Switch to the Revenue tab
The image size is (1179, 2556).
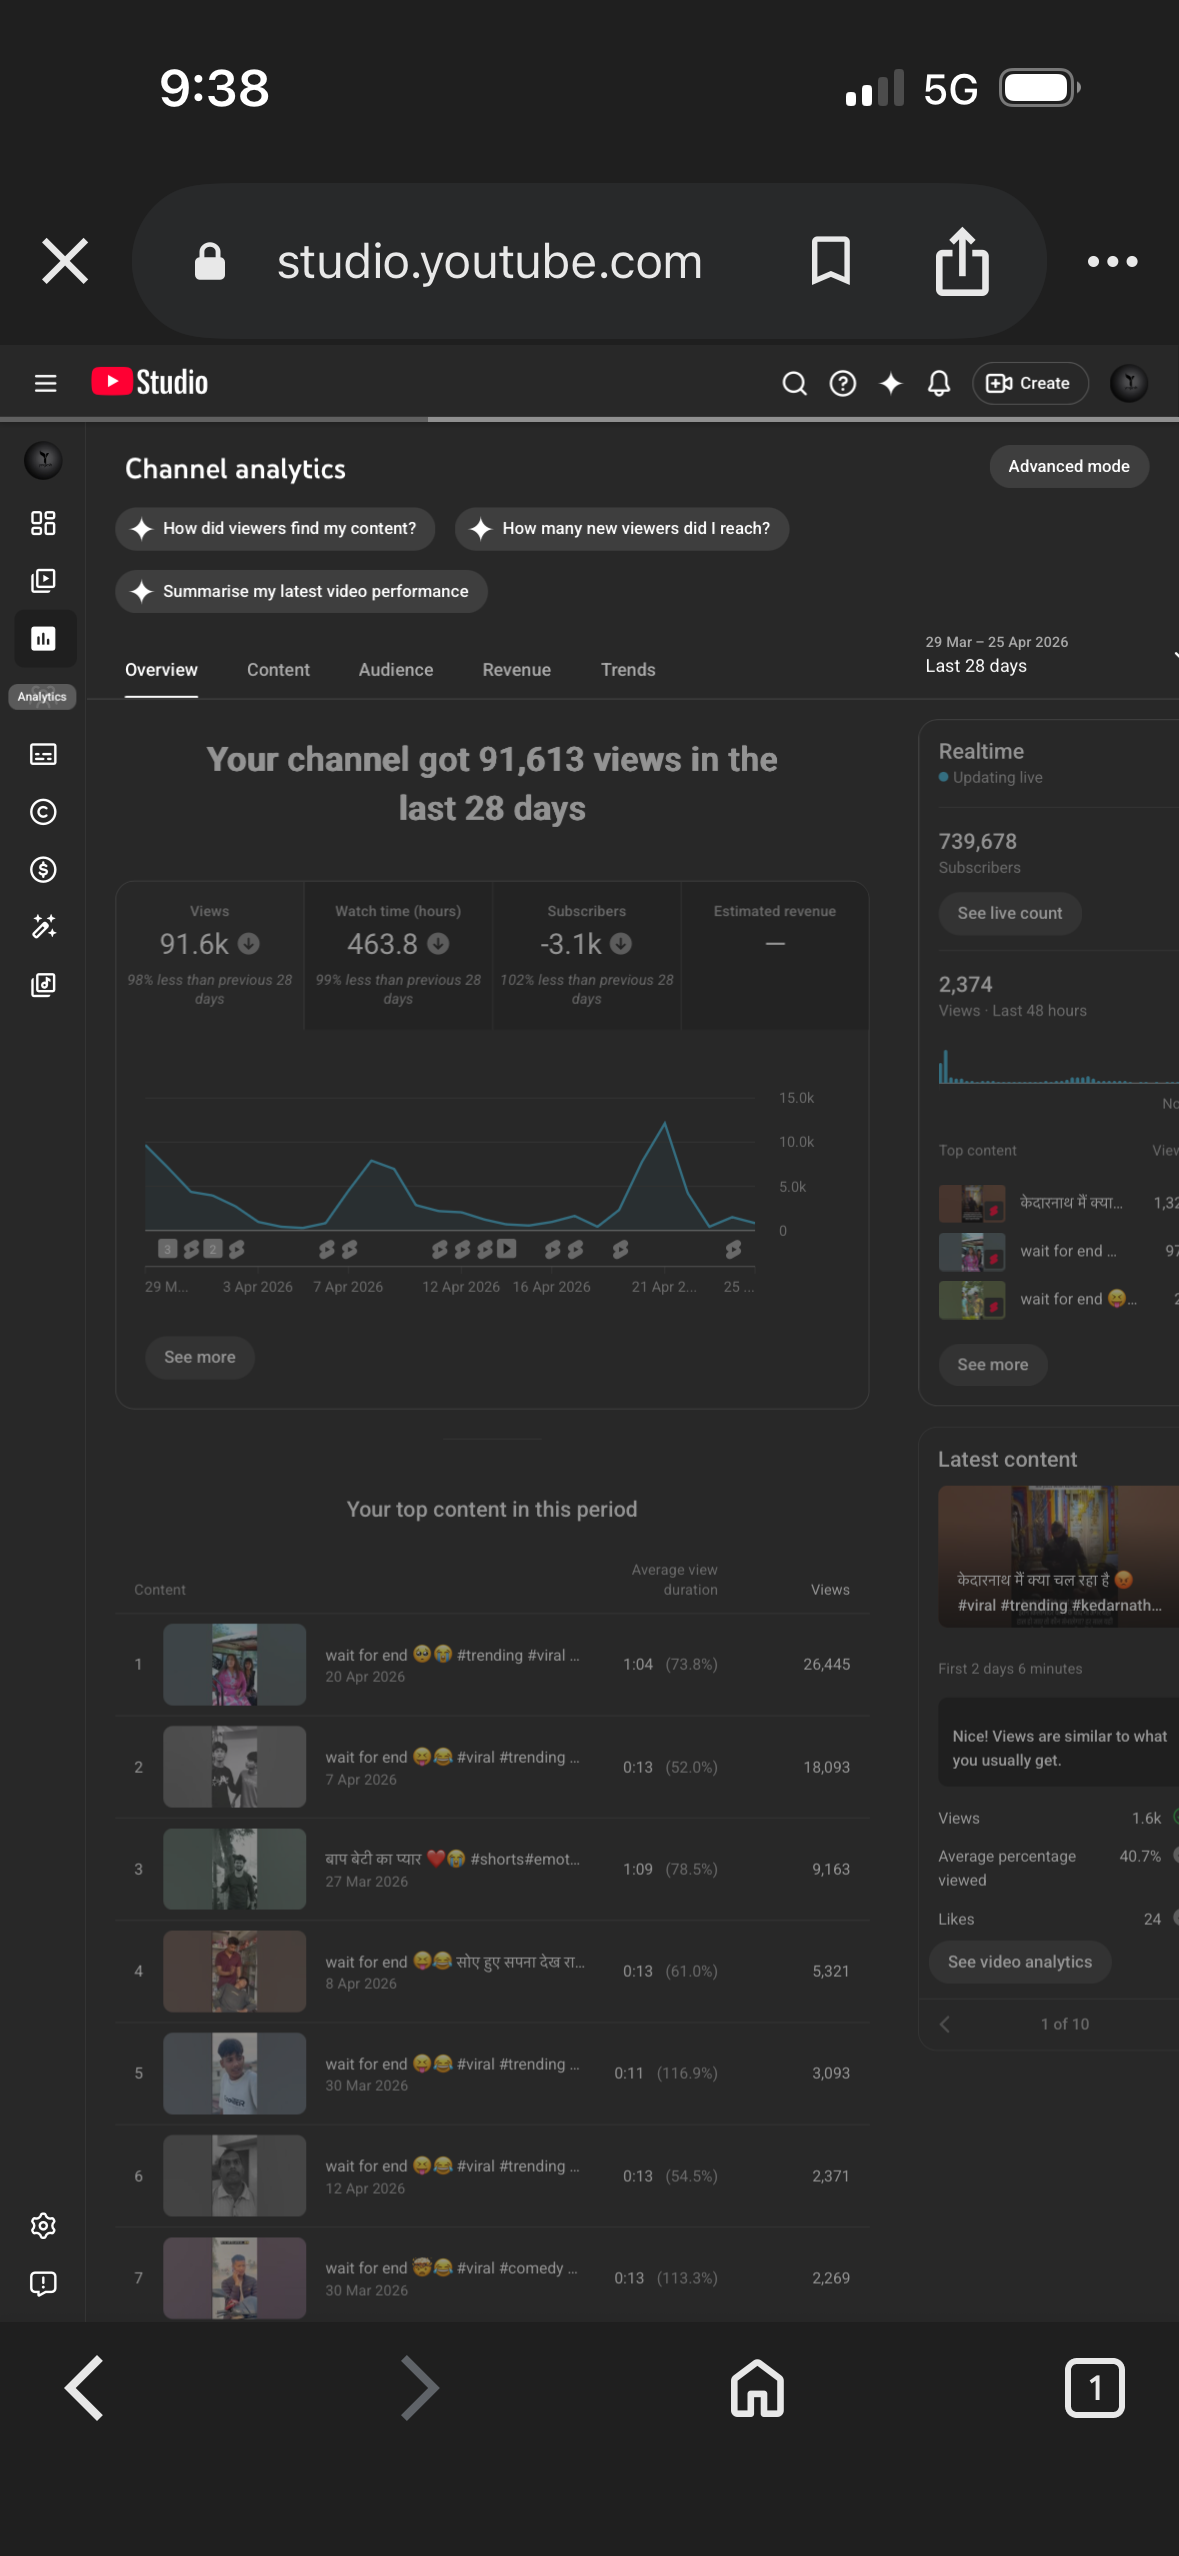pos(516,670)
